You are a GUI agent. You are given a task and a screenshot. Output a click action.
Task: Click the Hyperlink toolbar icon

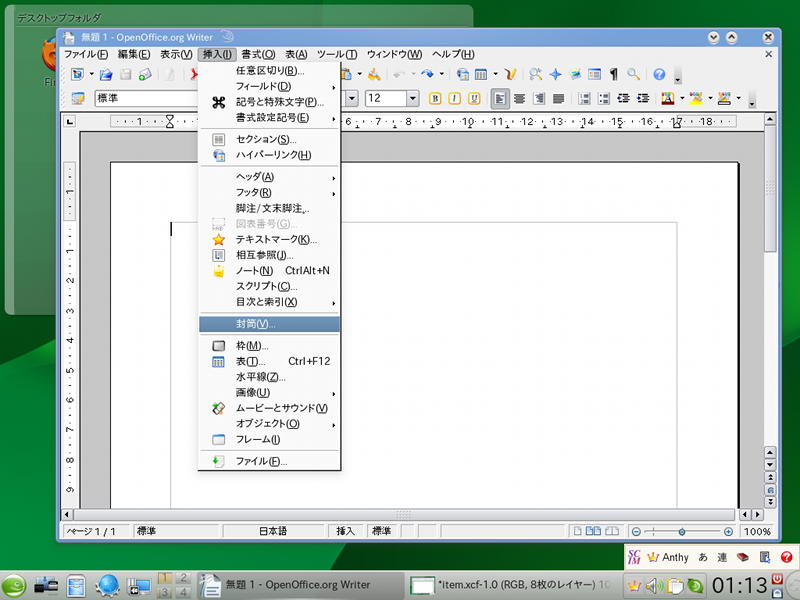click(x=463, y=74)
